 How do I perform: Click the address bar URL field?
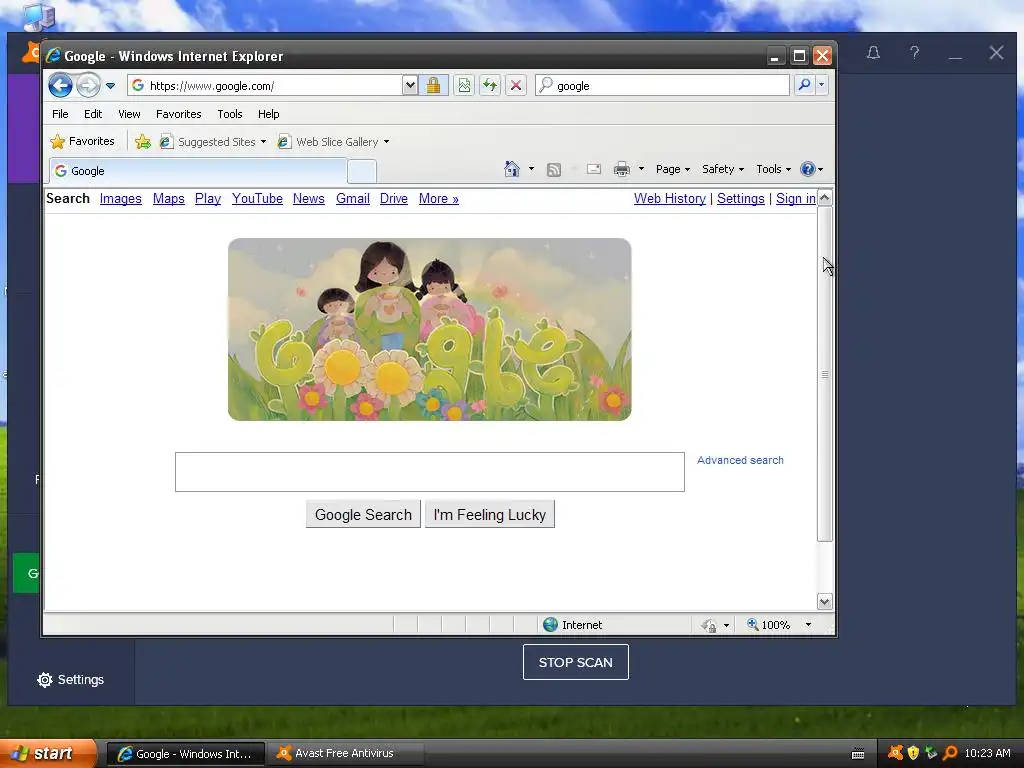[x=266, y=86]
